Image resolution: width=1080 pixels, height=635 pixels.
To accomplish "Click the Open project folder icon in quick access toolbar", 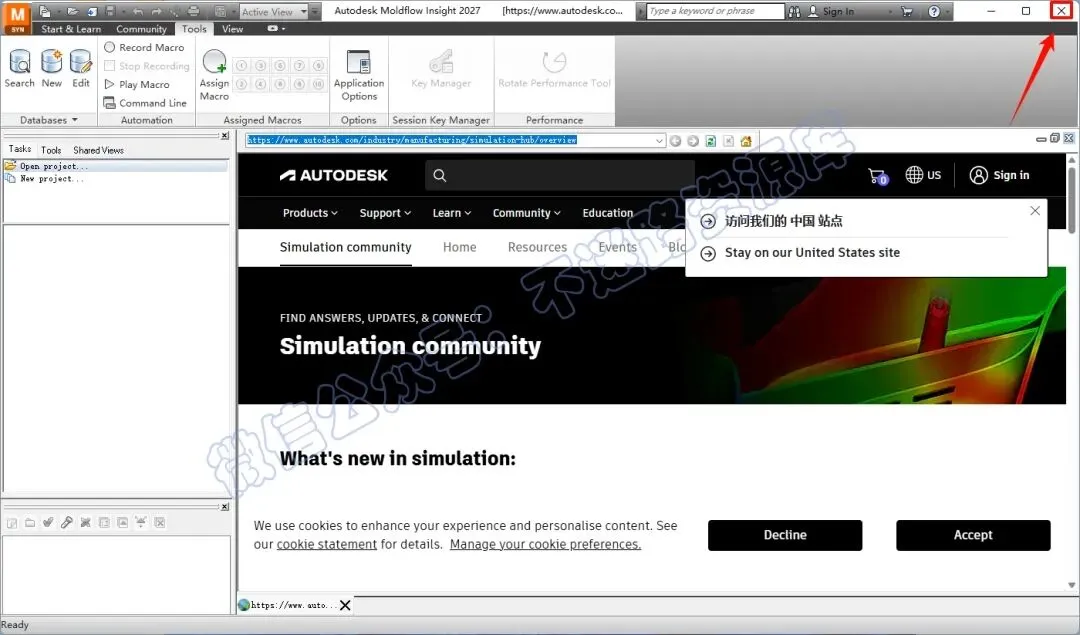I will (72, 12).
